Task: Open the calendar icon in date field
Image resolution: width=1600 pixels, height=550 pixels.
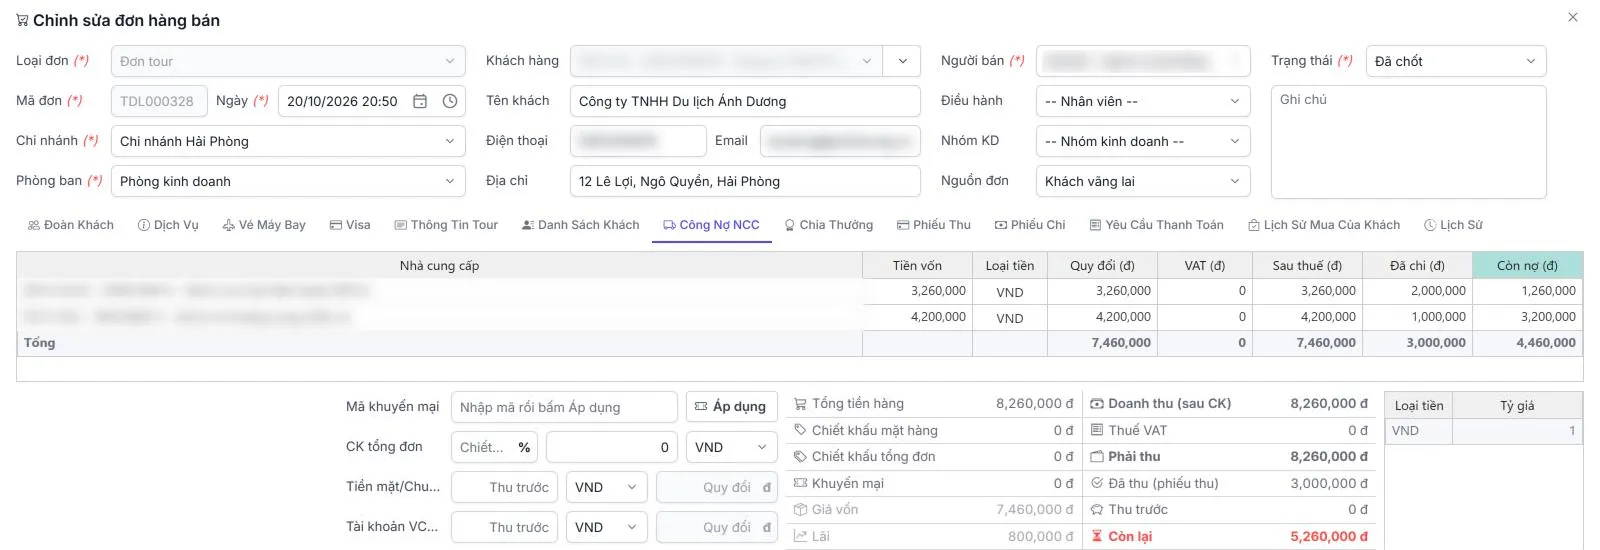Action: pos(420,101)
